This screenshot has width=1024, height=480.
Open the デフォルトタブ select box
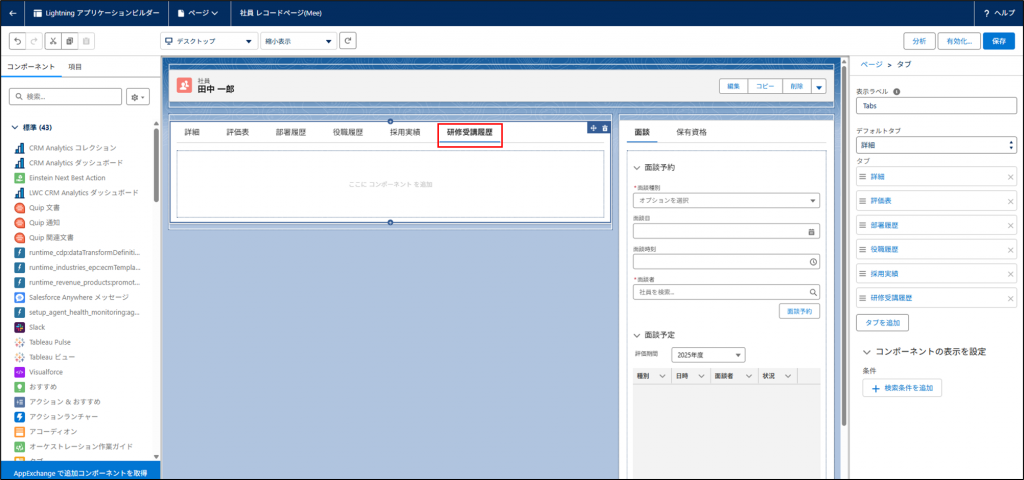pos(936,145)
